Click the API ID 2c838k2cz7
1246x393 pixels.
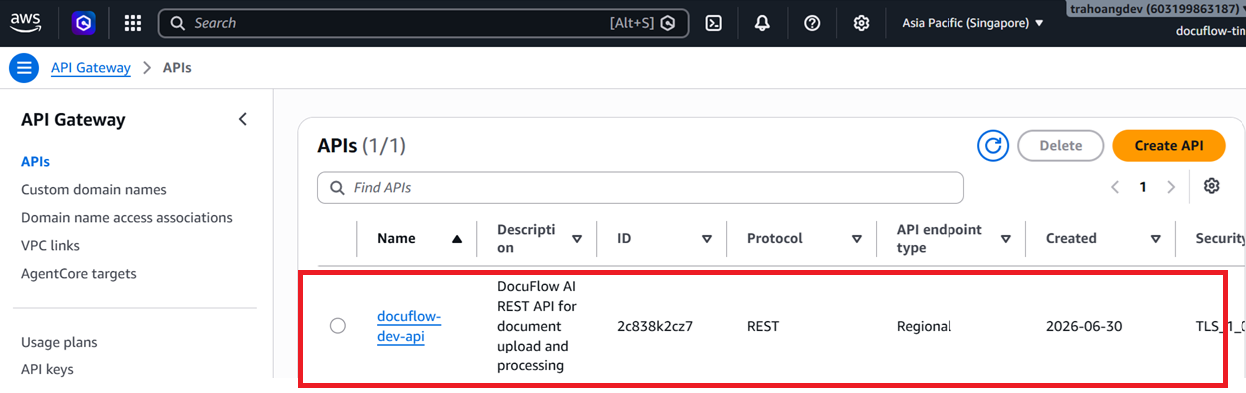pyautogui.click(x=655, y=326)
